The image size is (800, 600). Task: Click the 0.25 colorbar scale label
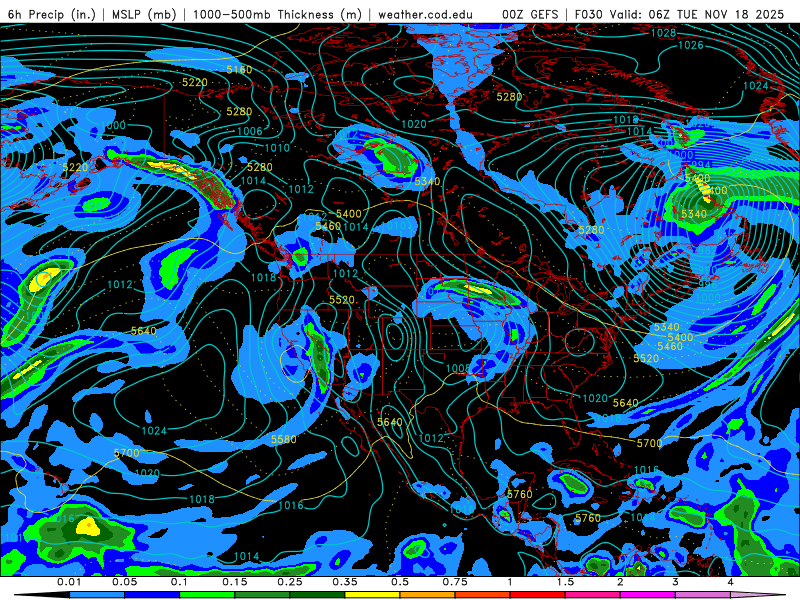(x=290, y=582)
